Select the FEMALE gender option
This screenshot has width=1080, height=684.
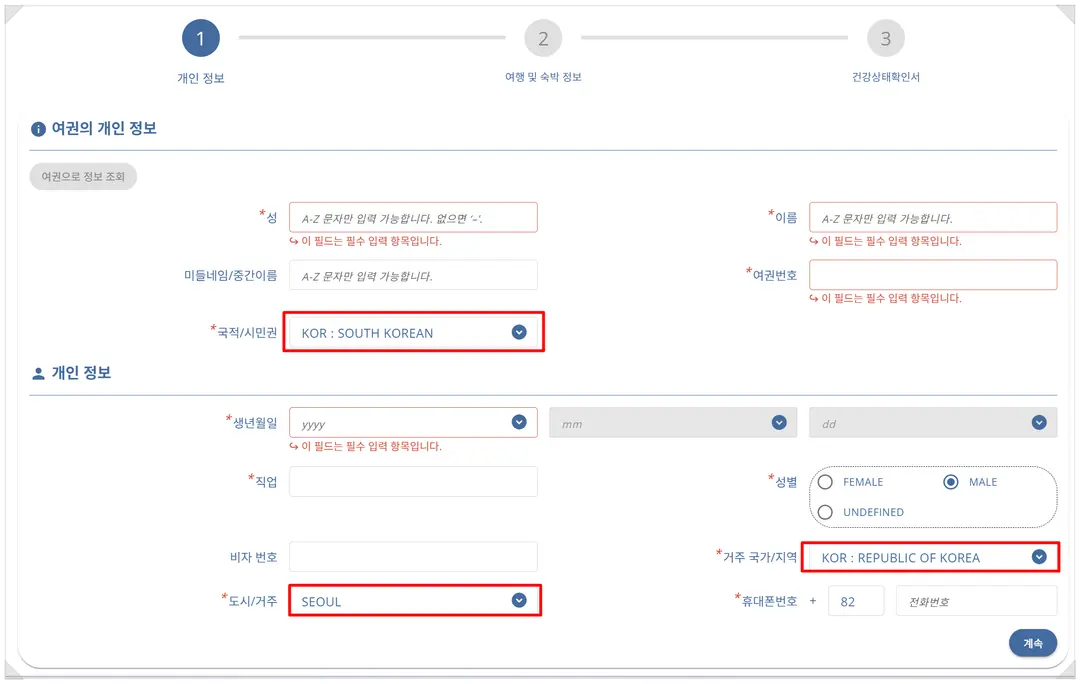tap(825, 482)
